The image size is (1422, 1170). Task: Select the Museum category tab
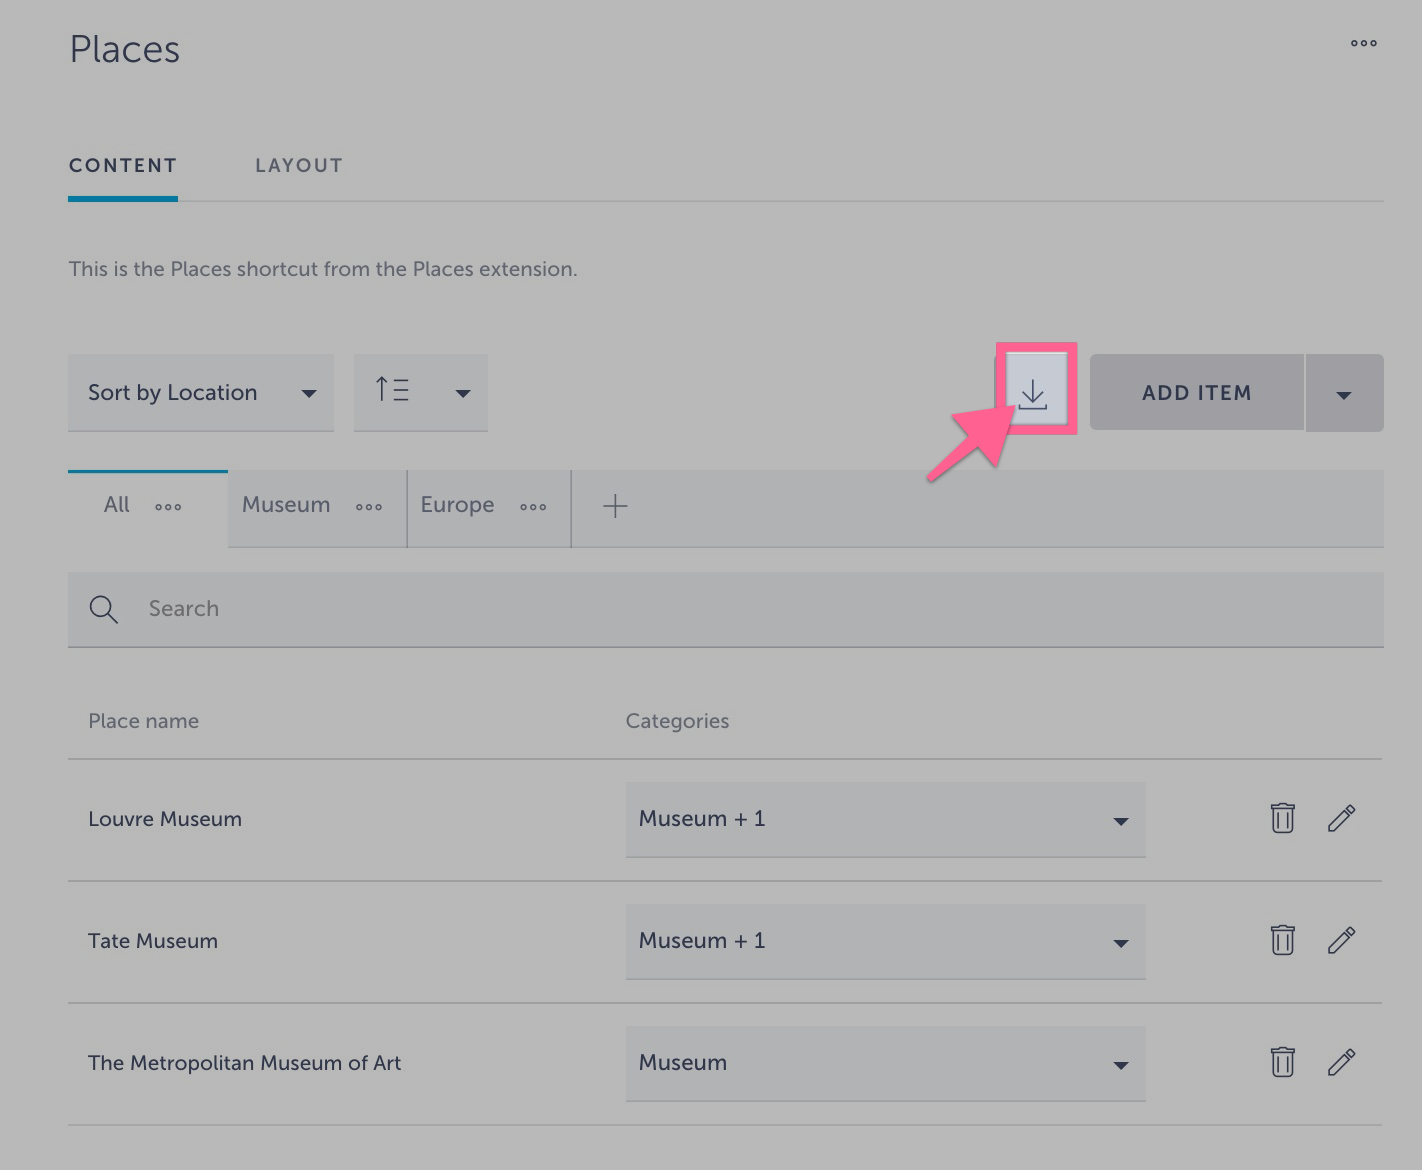(x=286, y=505)
